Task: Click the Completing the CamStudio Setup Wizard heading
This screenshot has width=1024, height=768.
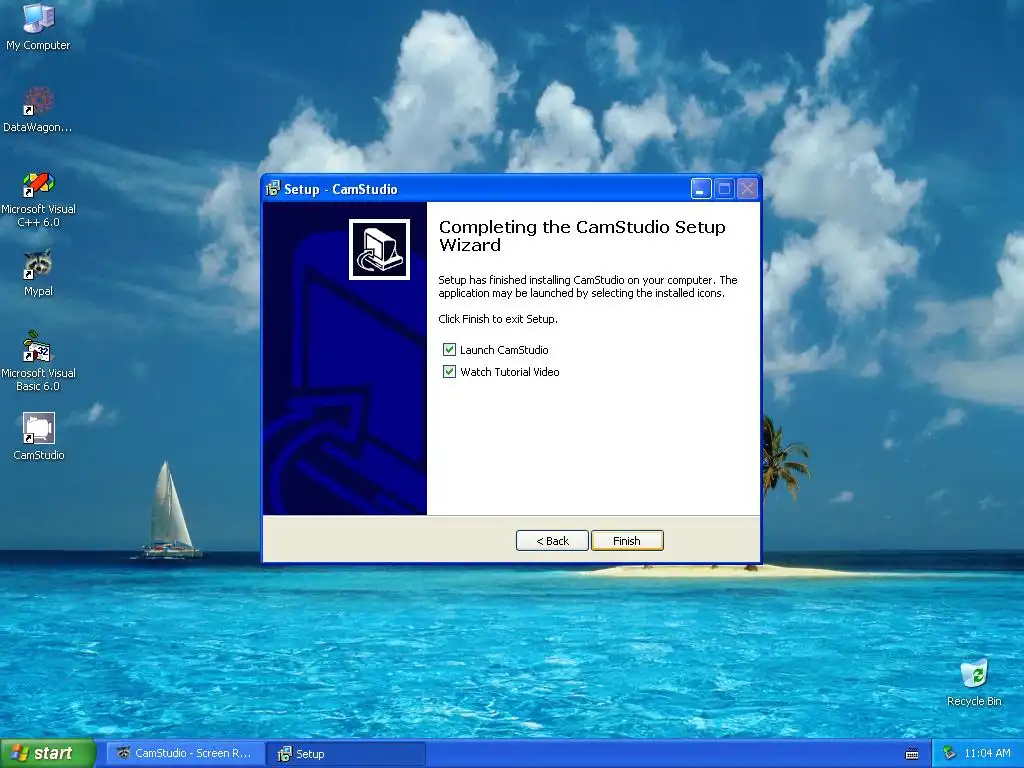Action: click(x=582, y=236)
